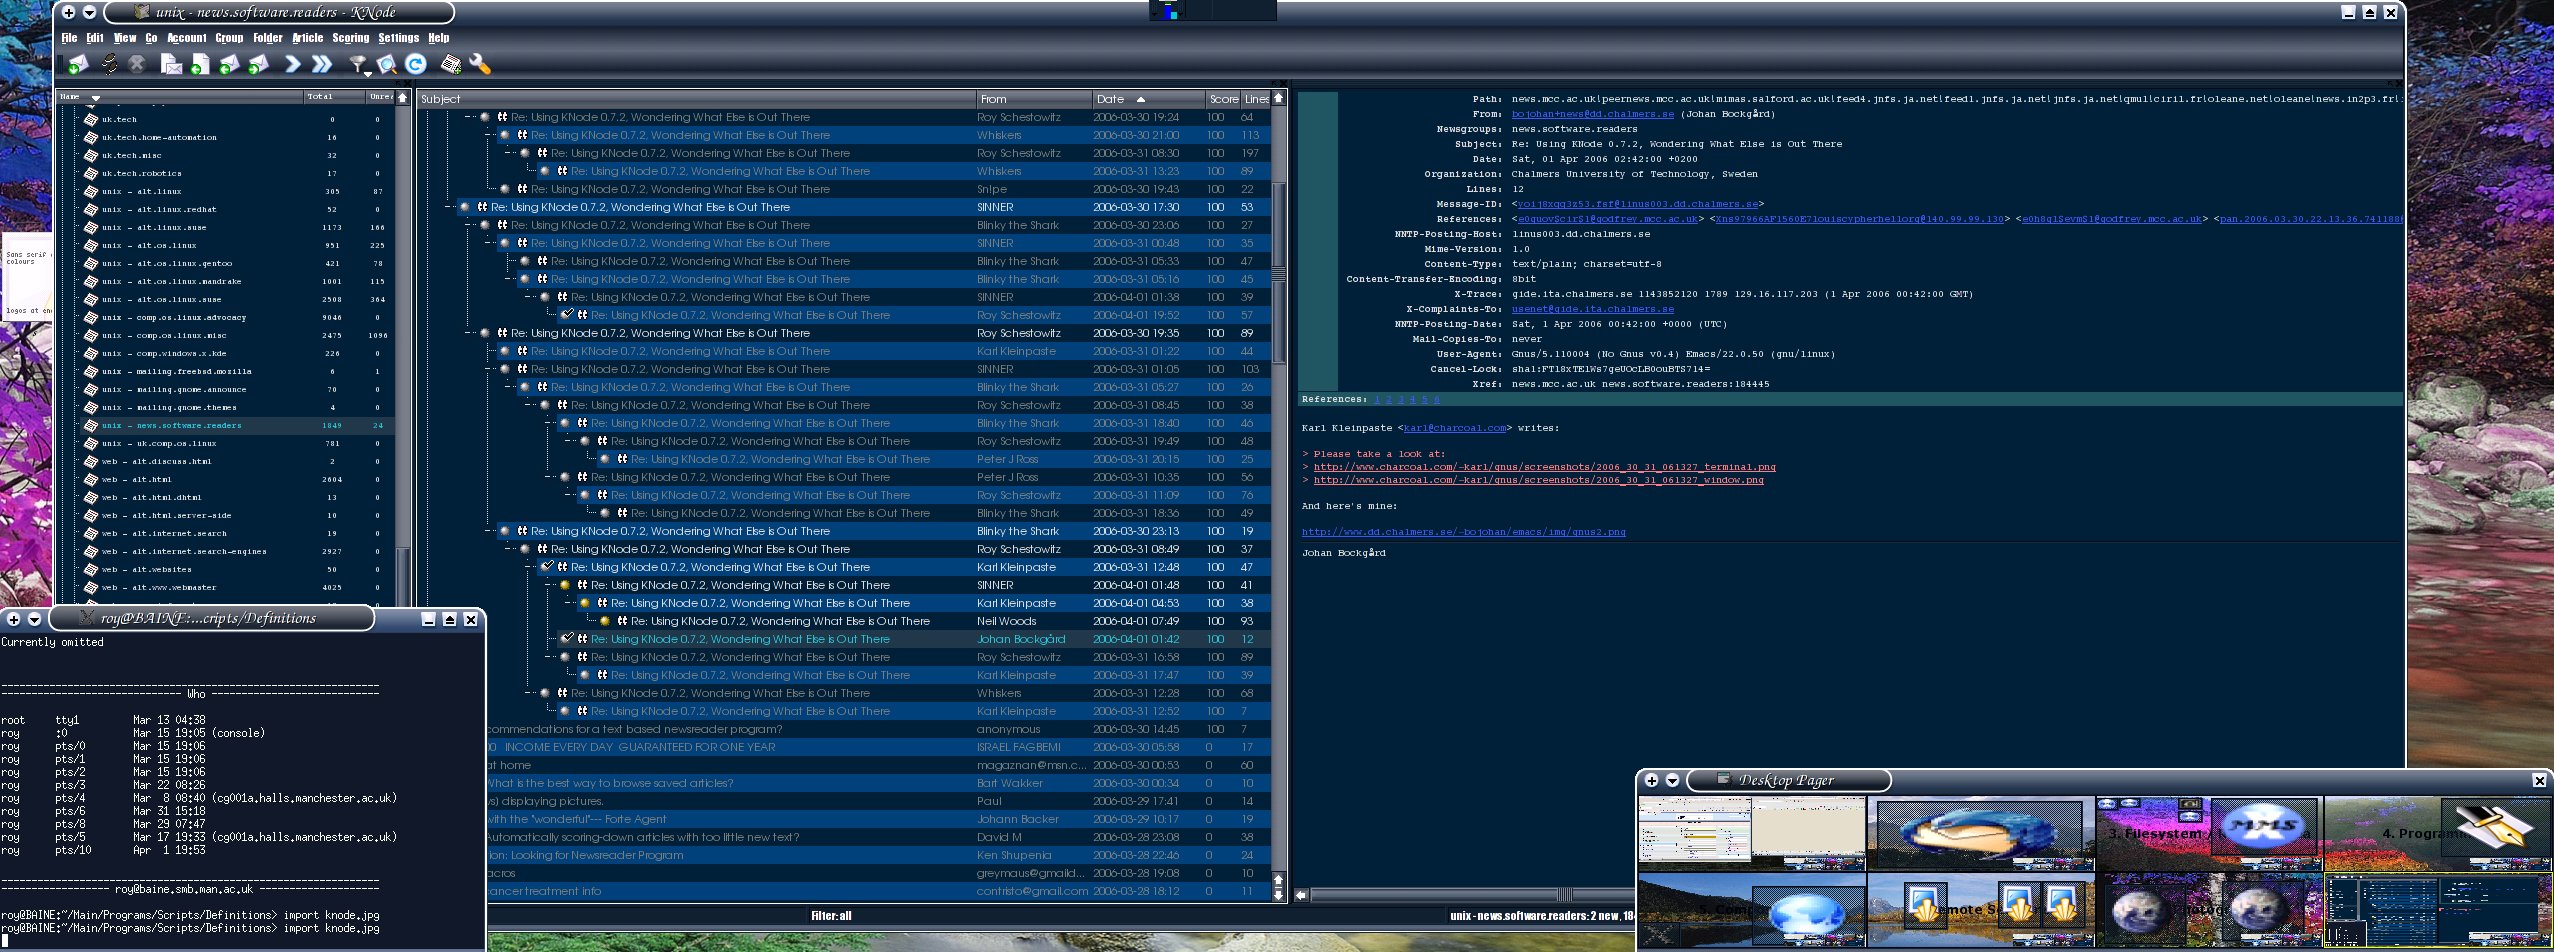The image size is (2554, 952).
Task: Select the Ken Shupenia Newsreader Program article
Action: 878,855
